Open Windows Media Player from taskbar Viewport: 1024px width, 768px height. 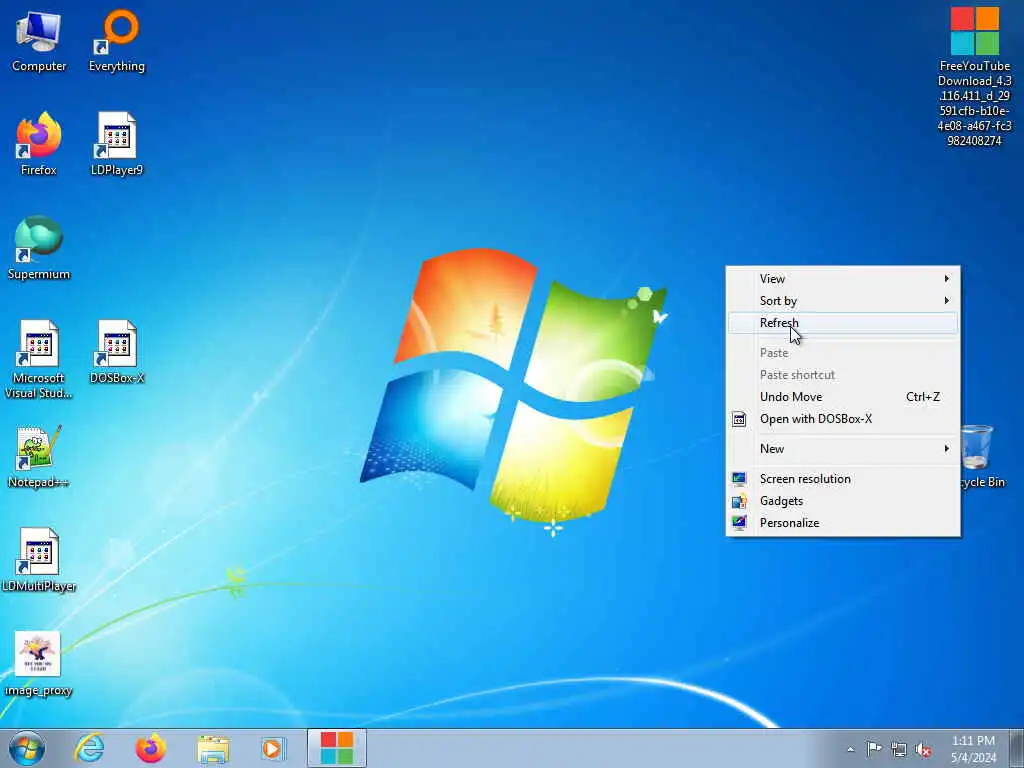[273, 748]
